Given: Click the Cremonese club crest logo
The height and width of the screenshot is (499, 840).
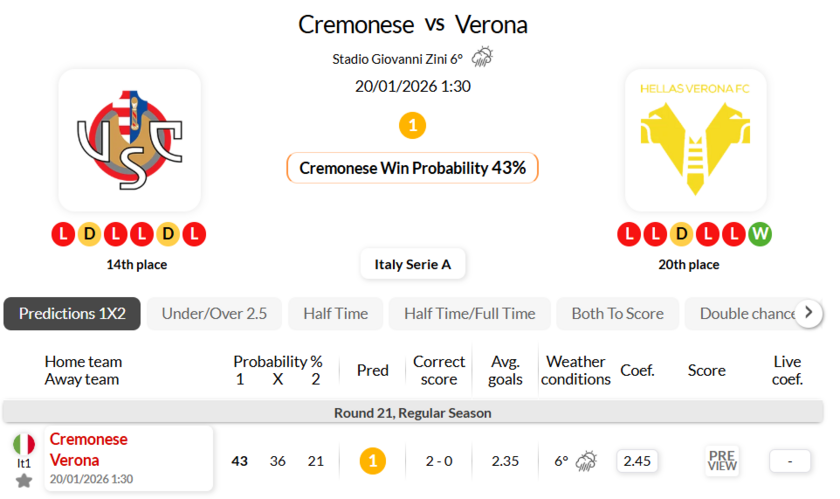Looking at the screenshot, I should (x=130, y=140).
